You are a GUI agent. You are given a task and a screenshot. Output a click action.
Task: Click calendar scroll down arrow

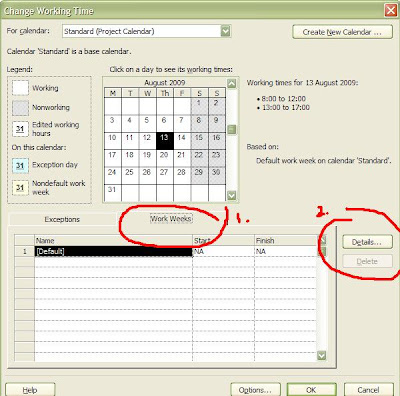pyautogui.click(x=231, y=195)
